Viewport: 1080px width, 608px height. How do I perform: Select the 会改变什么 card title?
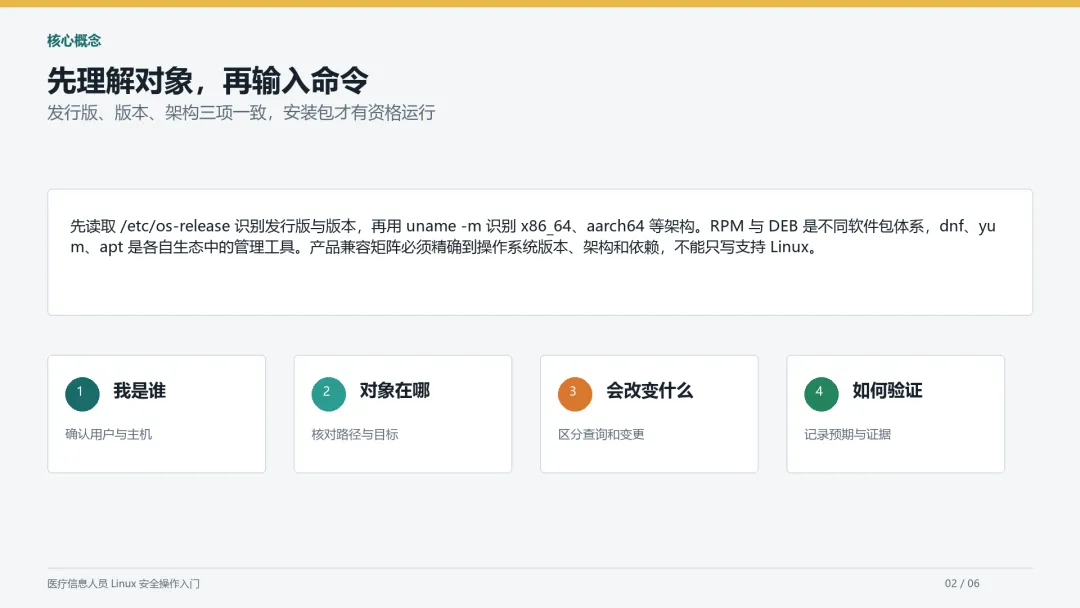click(650, 391)
